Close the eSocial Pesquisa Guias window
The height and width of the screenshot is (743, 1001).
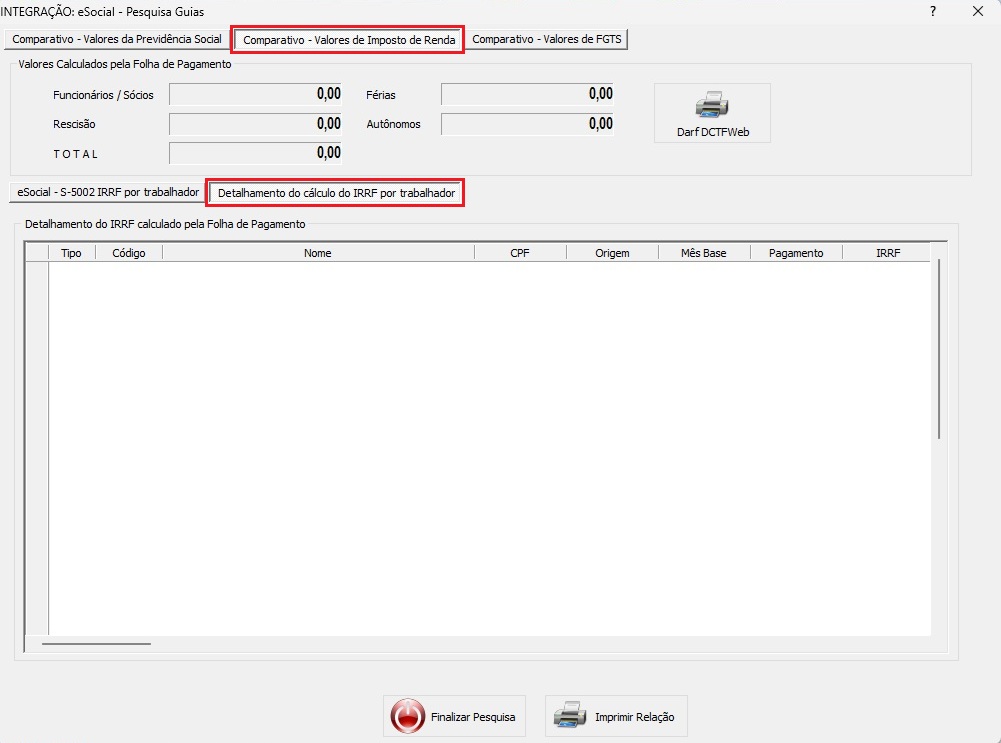[978, 11]
